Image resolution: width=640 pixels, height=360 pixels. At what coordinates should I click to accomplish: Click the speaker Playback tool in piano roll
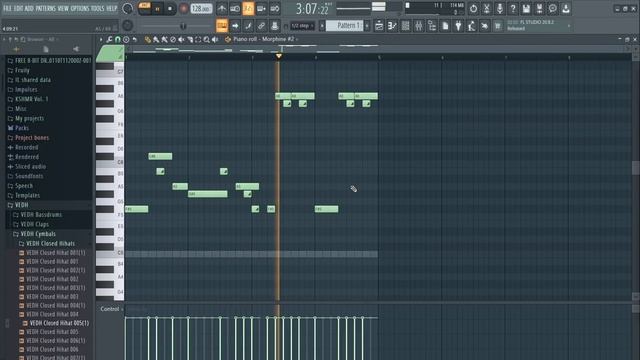pos(215,40)
